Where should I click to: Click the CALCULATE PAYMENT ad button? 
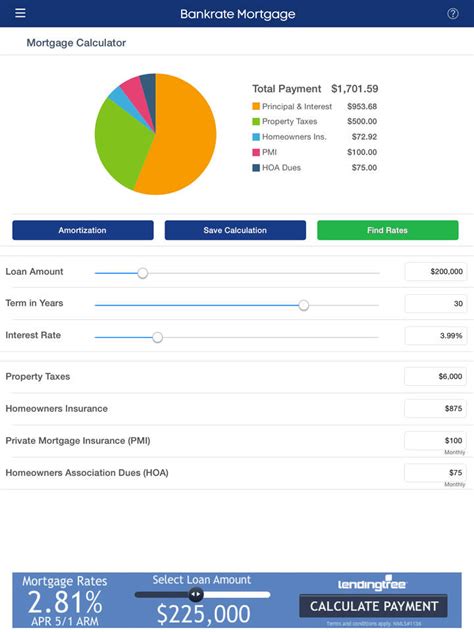[373, 606]
